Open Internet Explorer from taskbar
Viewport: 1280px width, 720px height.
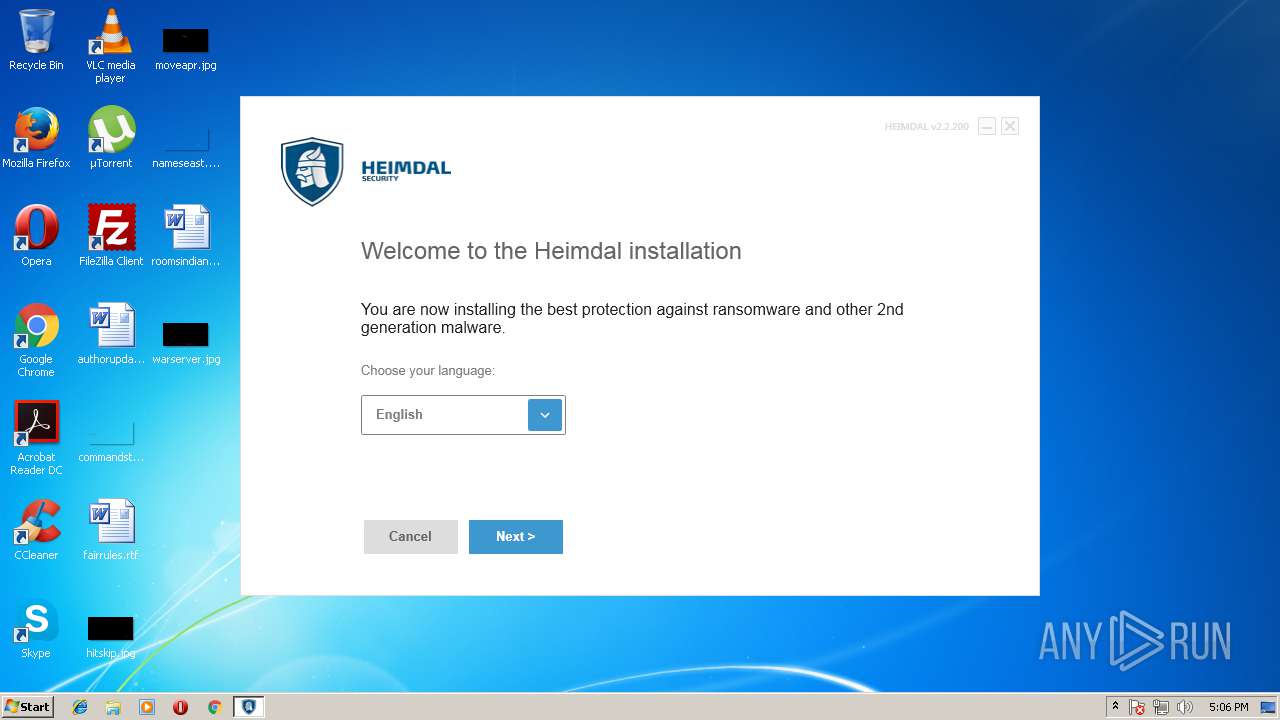coord(80,707)
